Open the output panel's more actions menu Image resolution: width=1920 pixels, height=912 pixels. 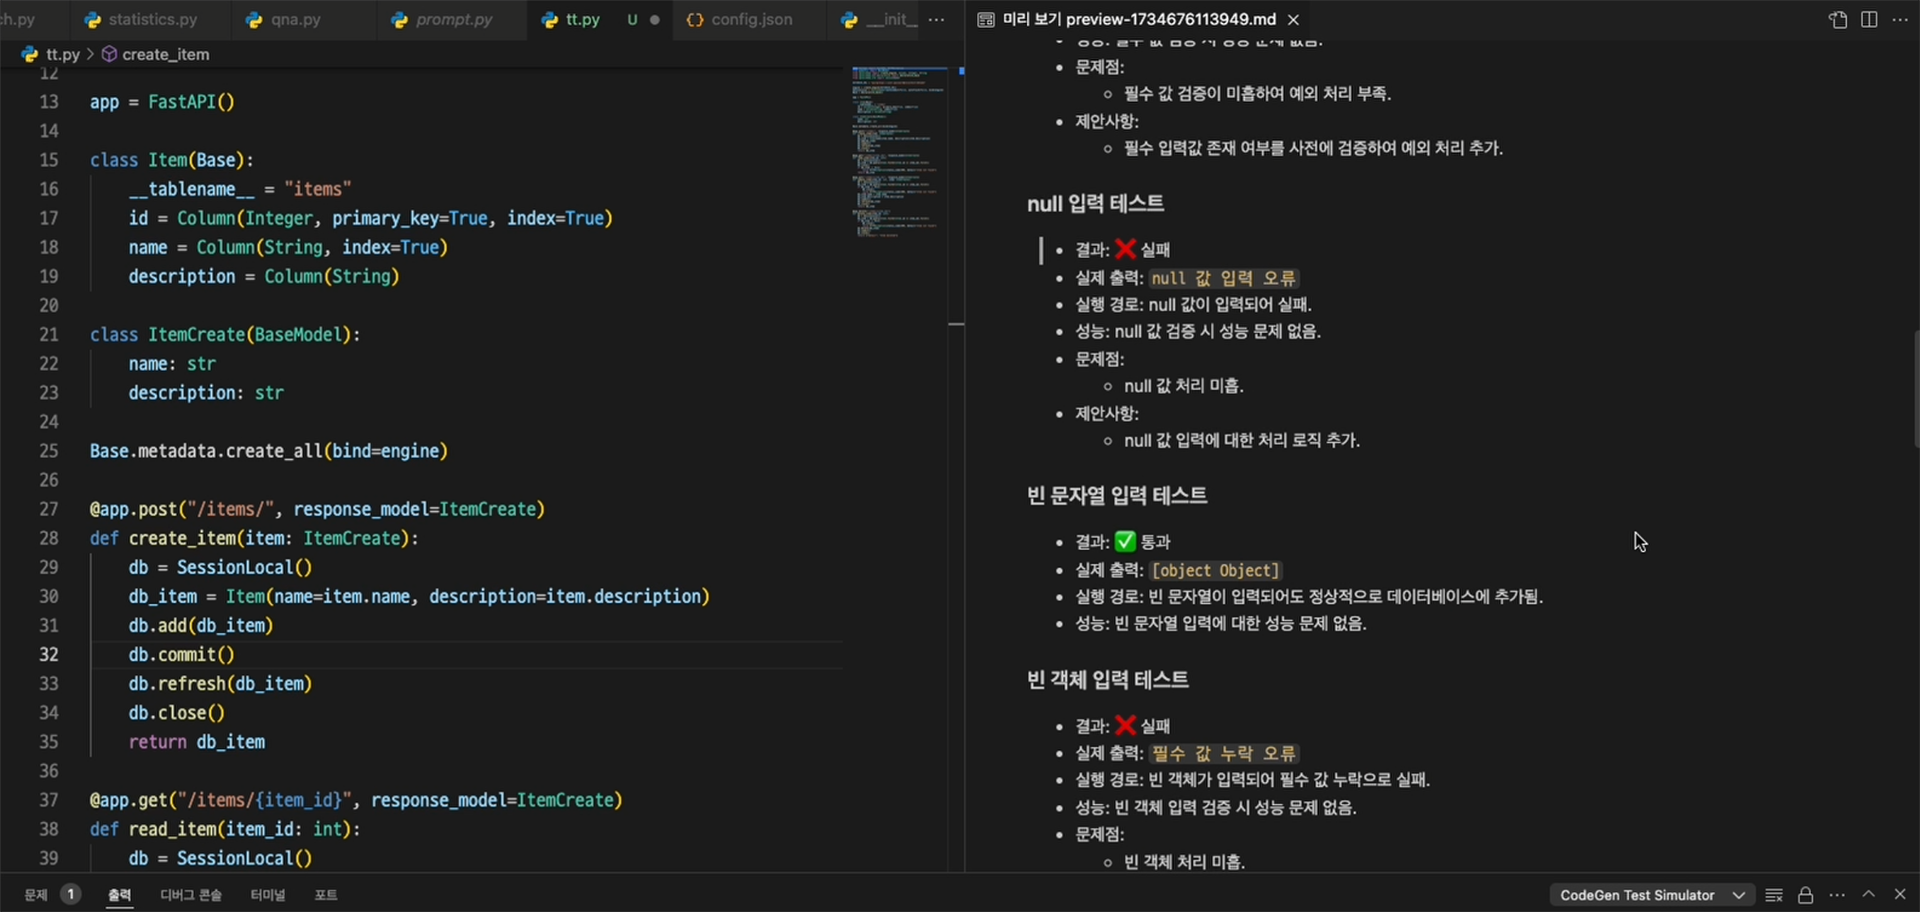pyautogui.click(x=1837, y=895)
